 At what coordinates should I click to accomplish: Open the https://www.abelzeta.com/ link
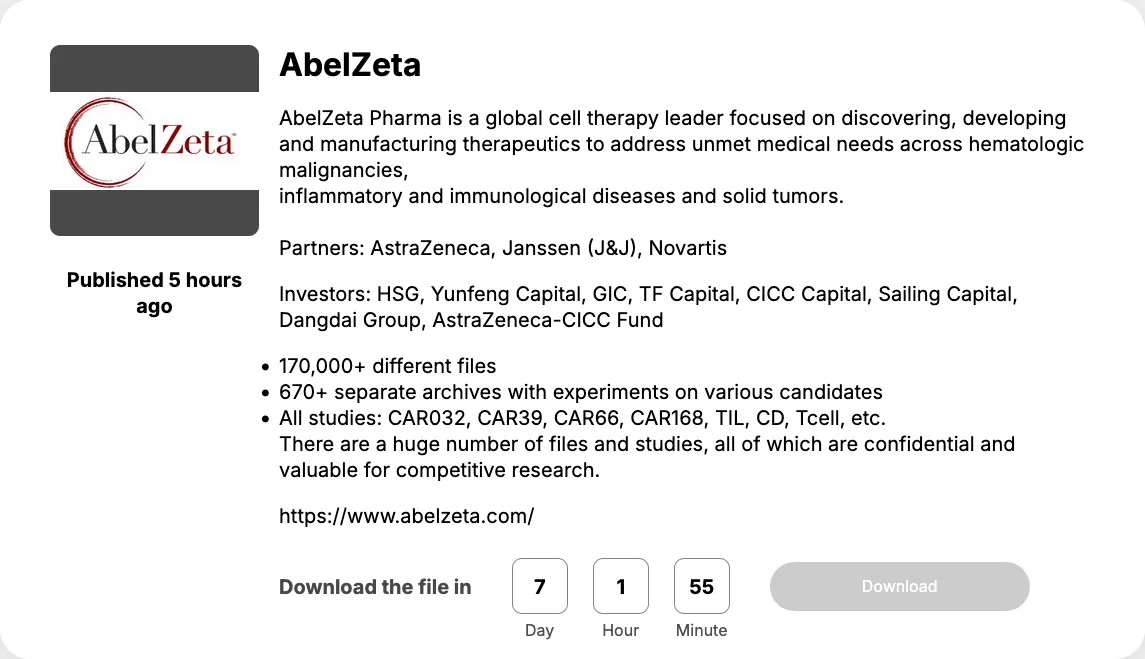point(406,517)
